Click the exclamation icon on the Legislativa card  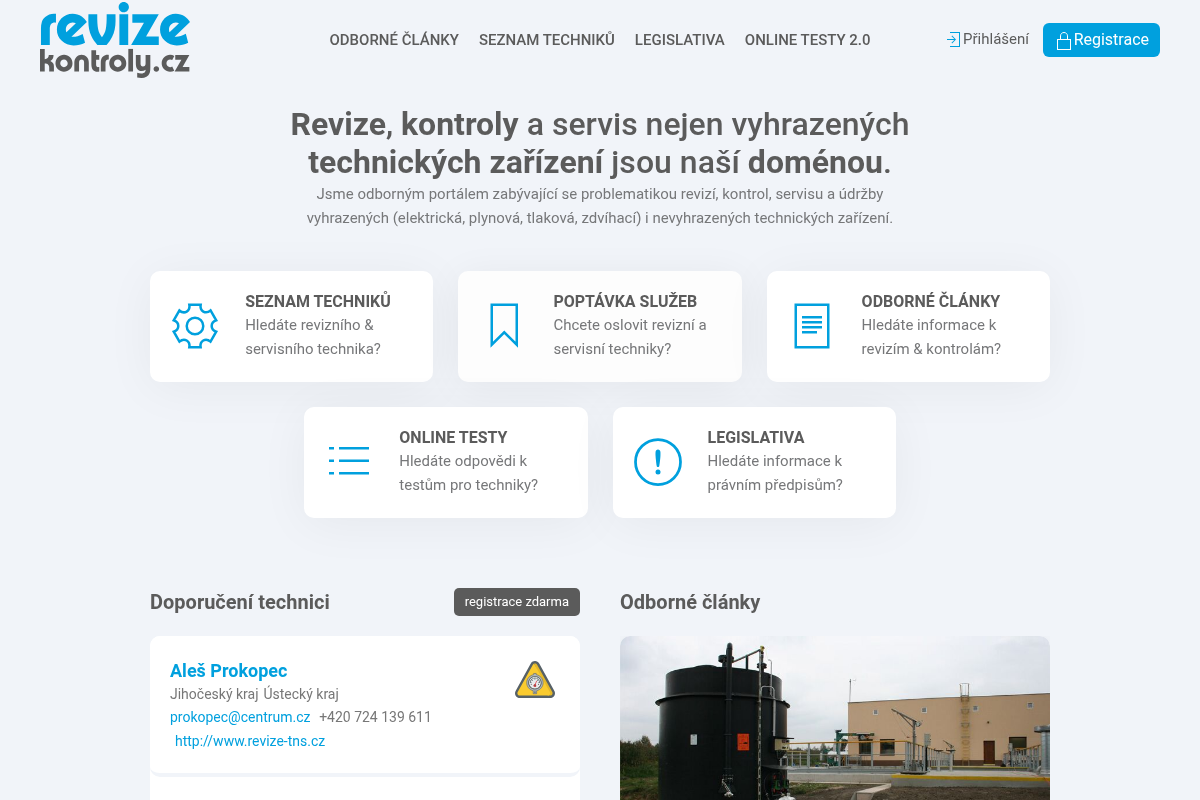click(x=658, y=462)
